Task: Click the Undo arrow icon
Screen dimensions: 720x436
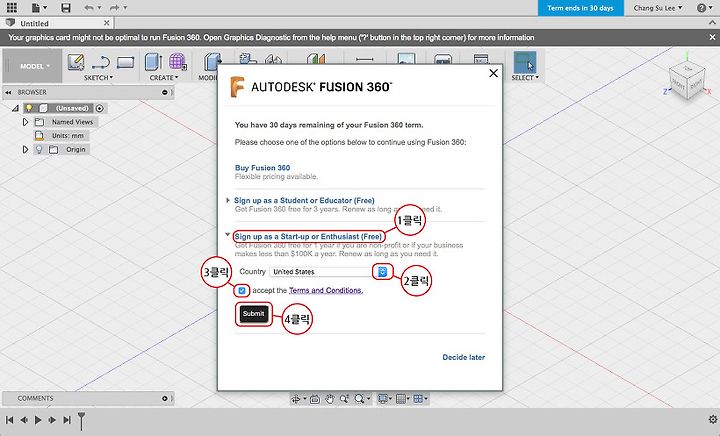Action: point(90,8)
